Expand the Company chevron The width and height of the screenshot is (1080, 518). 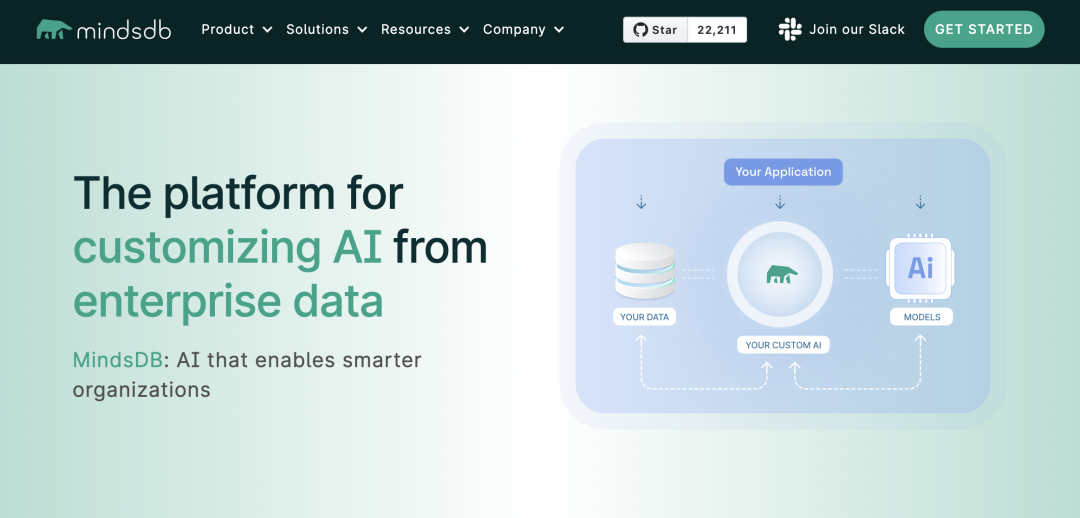tap(559, 30)
